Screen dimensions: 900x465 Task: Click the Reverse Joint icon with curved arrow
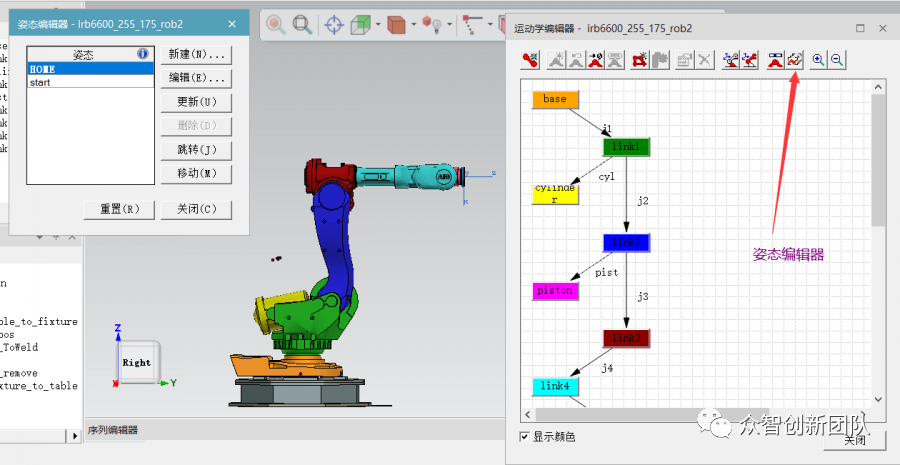[x=576, y=60]
